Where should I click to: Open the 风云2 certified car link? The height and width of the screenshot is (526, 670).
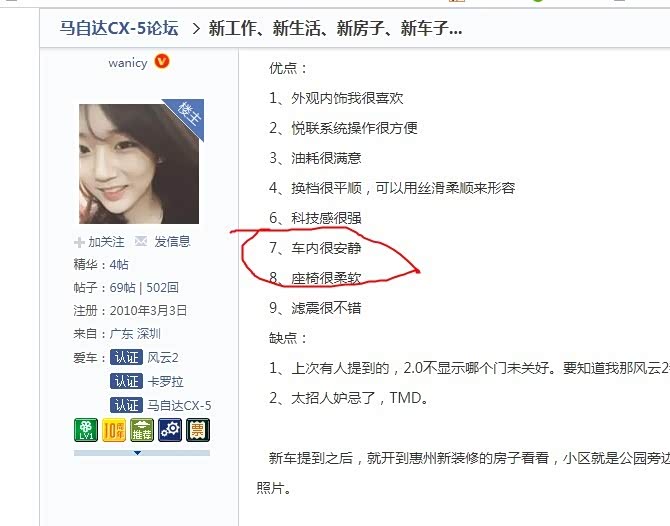[163, 357]
